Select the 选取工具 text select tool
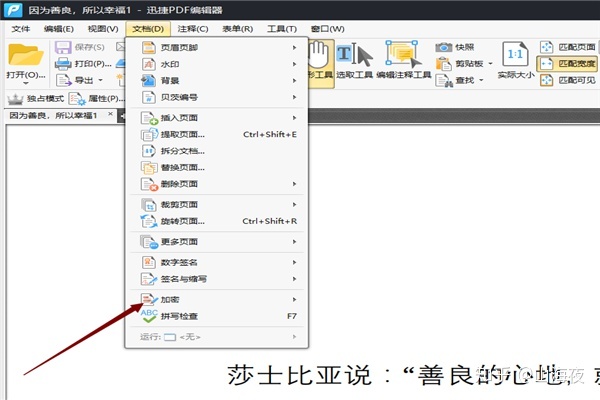This screenshot has width=600, height=400. click(x=354, y=62)
